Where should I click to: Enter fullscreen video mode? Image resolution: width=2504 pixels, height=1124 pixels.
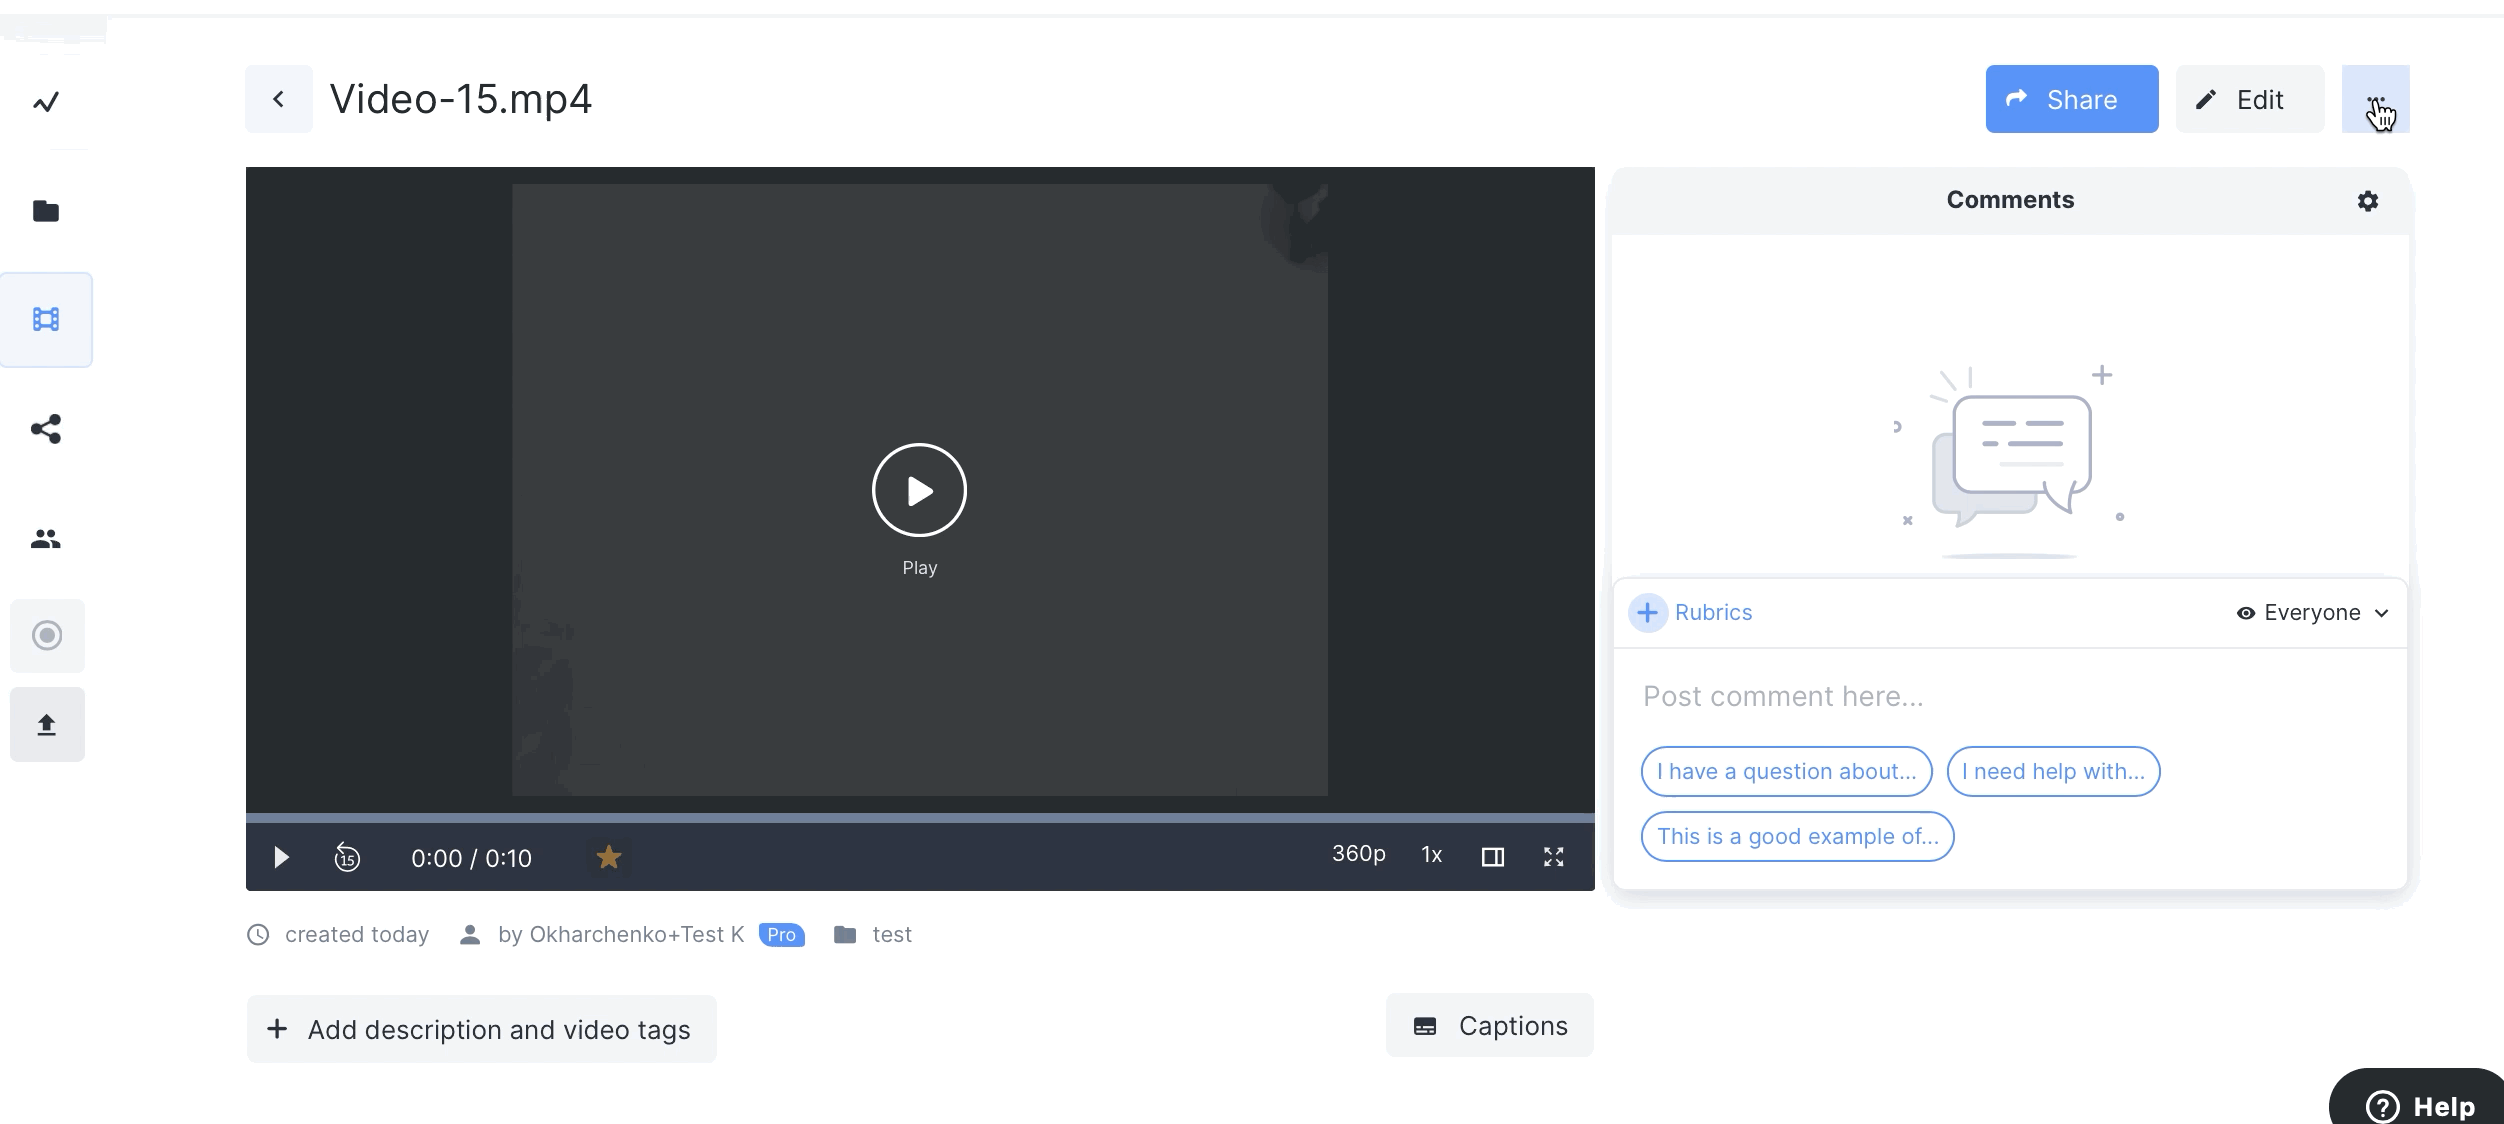point(1553,857)
